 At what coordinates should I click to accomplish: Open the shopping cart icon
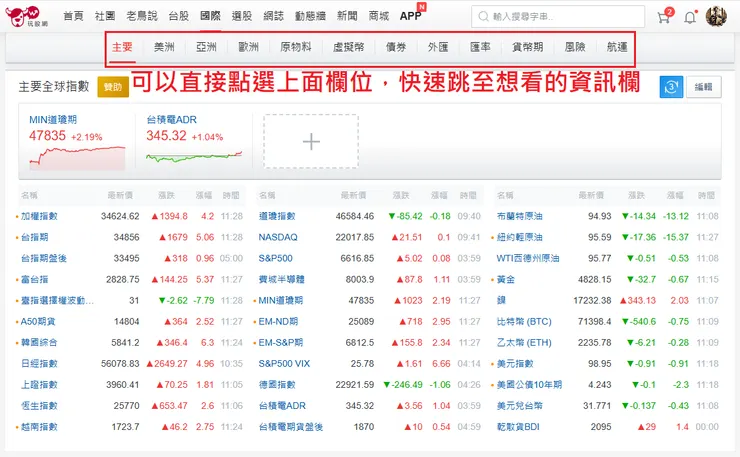(x=665, y=17)
